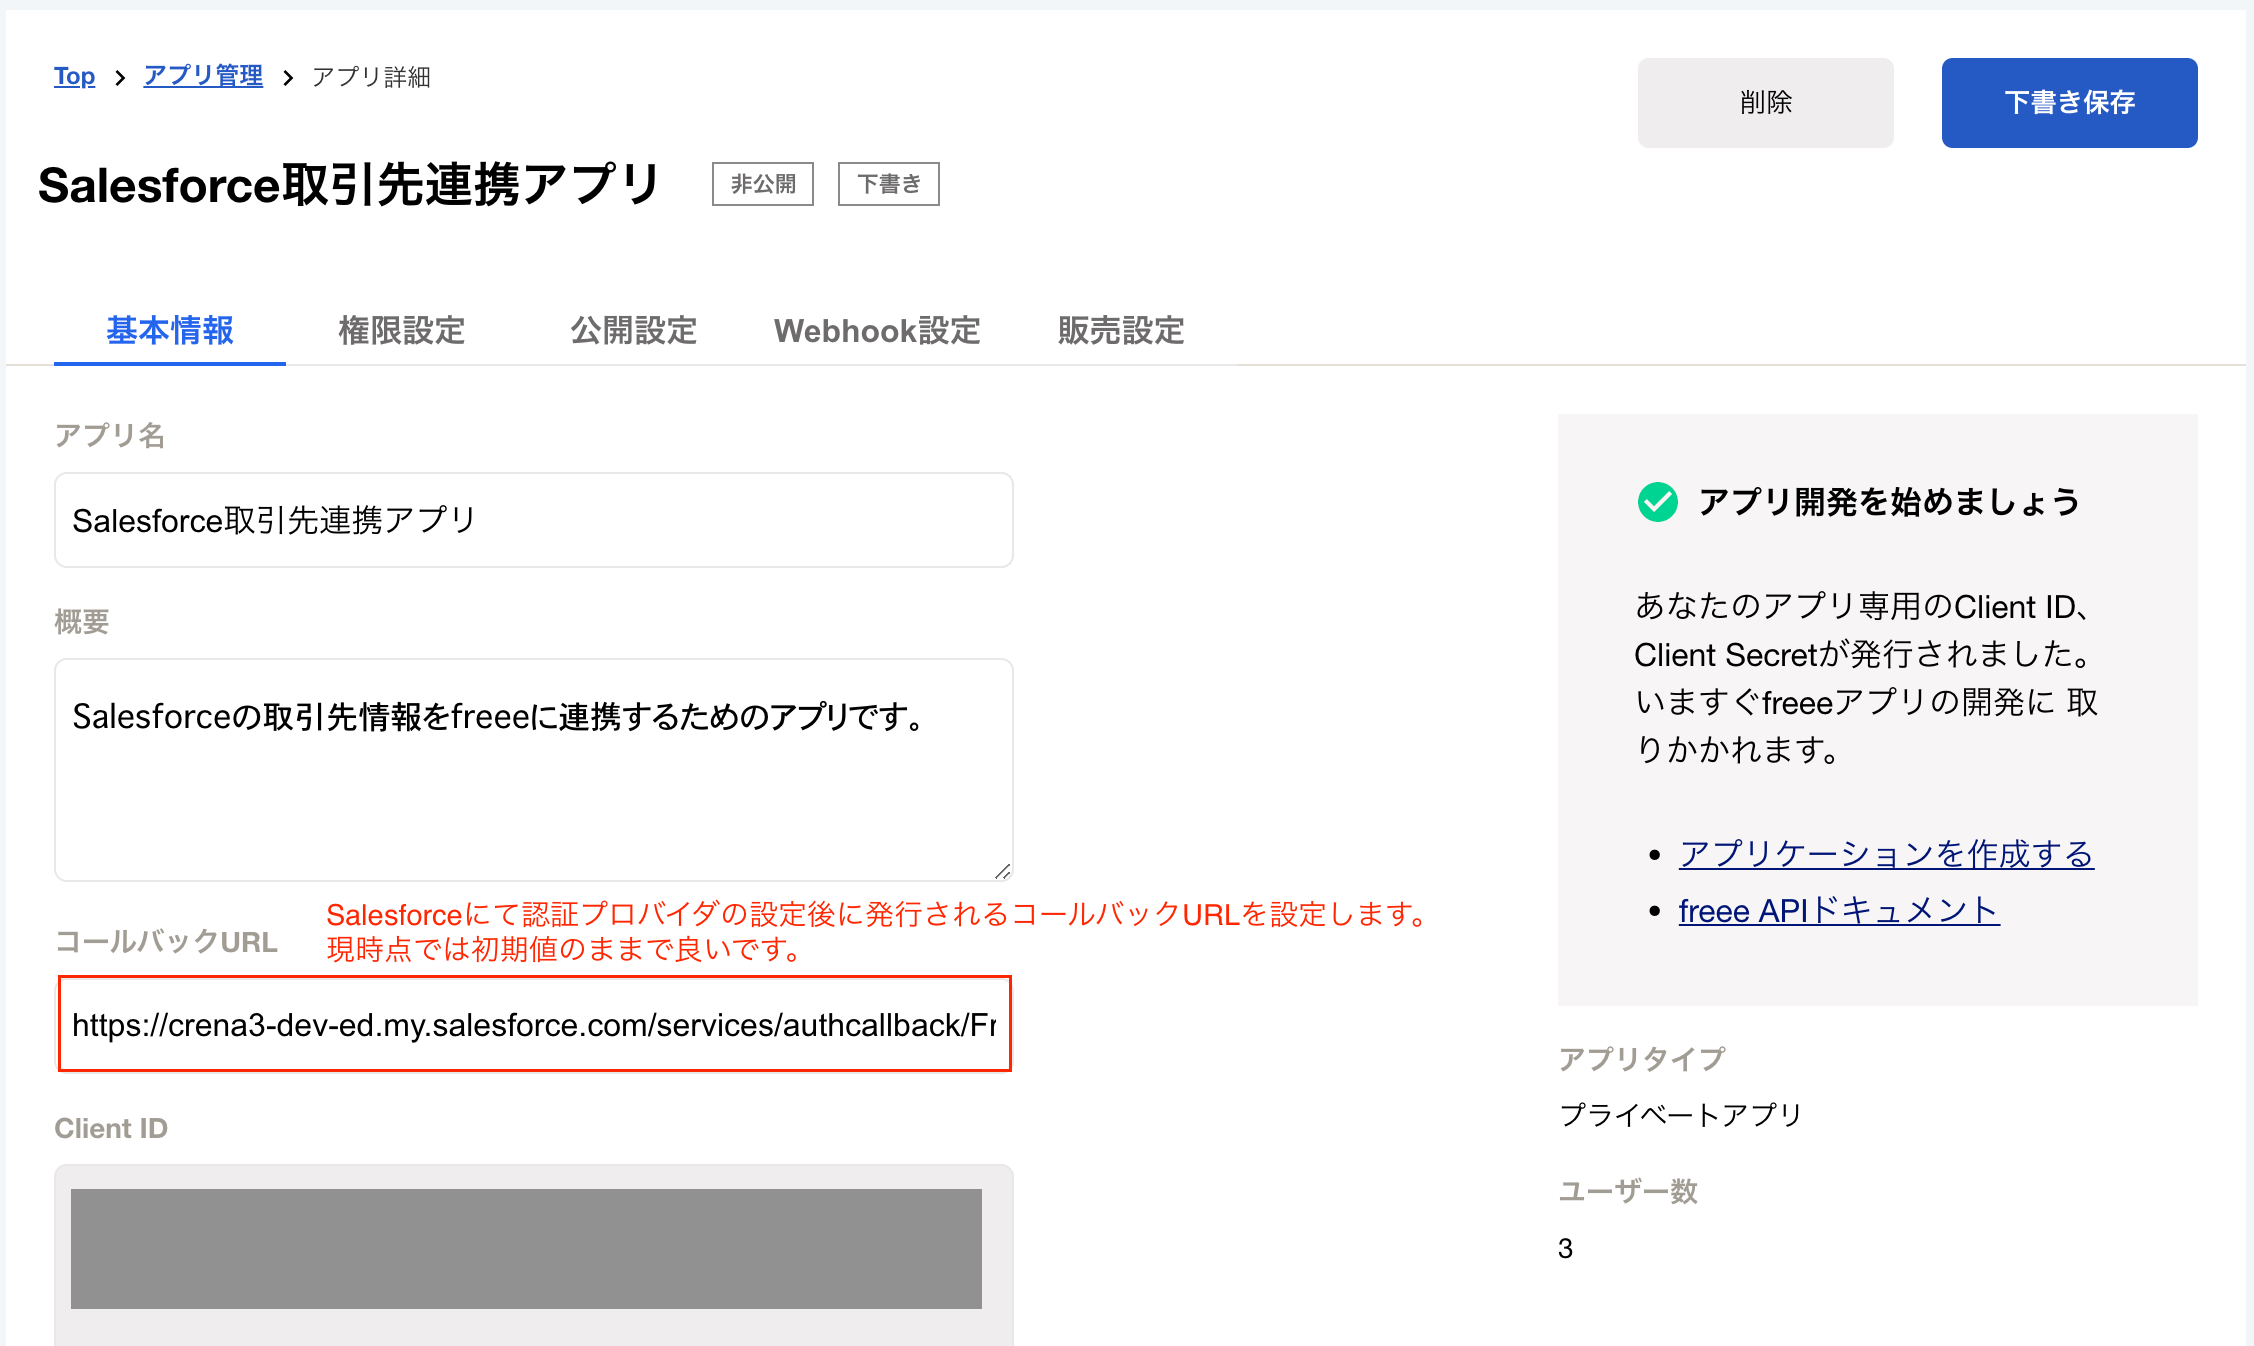Click the コールバックURL label
Image resolution: width=2254 pixels, height=1346 pixels.
166,942
